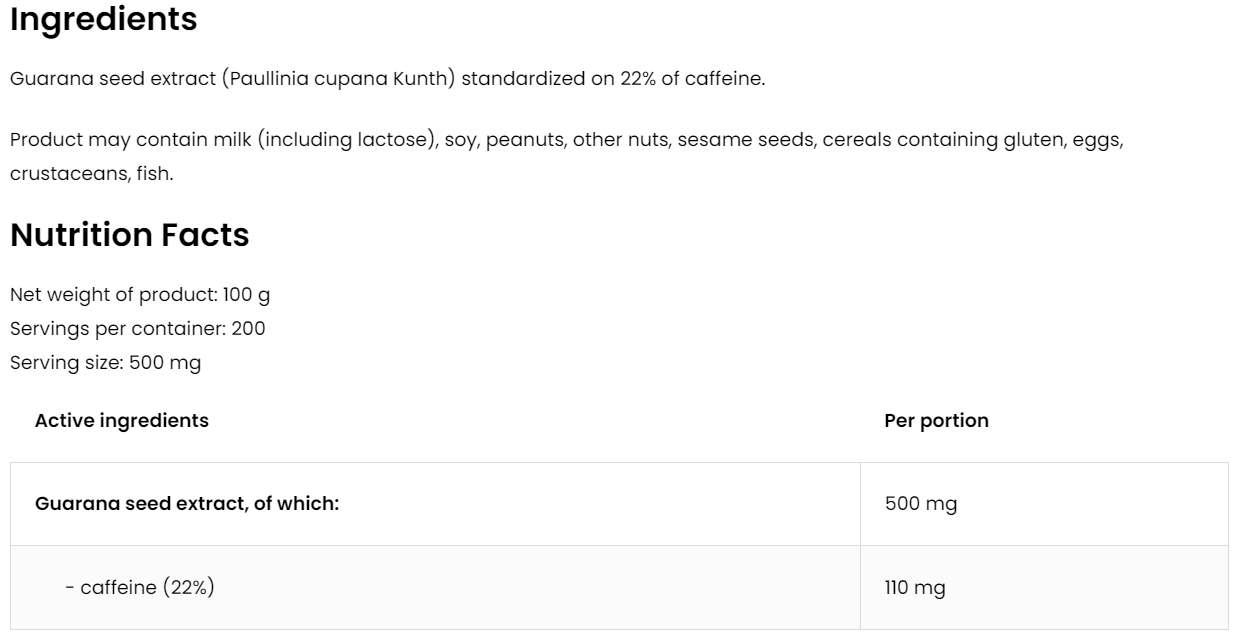
Task: Click the "Serving size: 500 mg" line
Action: [x=105, y=363]
